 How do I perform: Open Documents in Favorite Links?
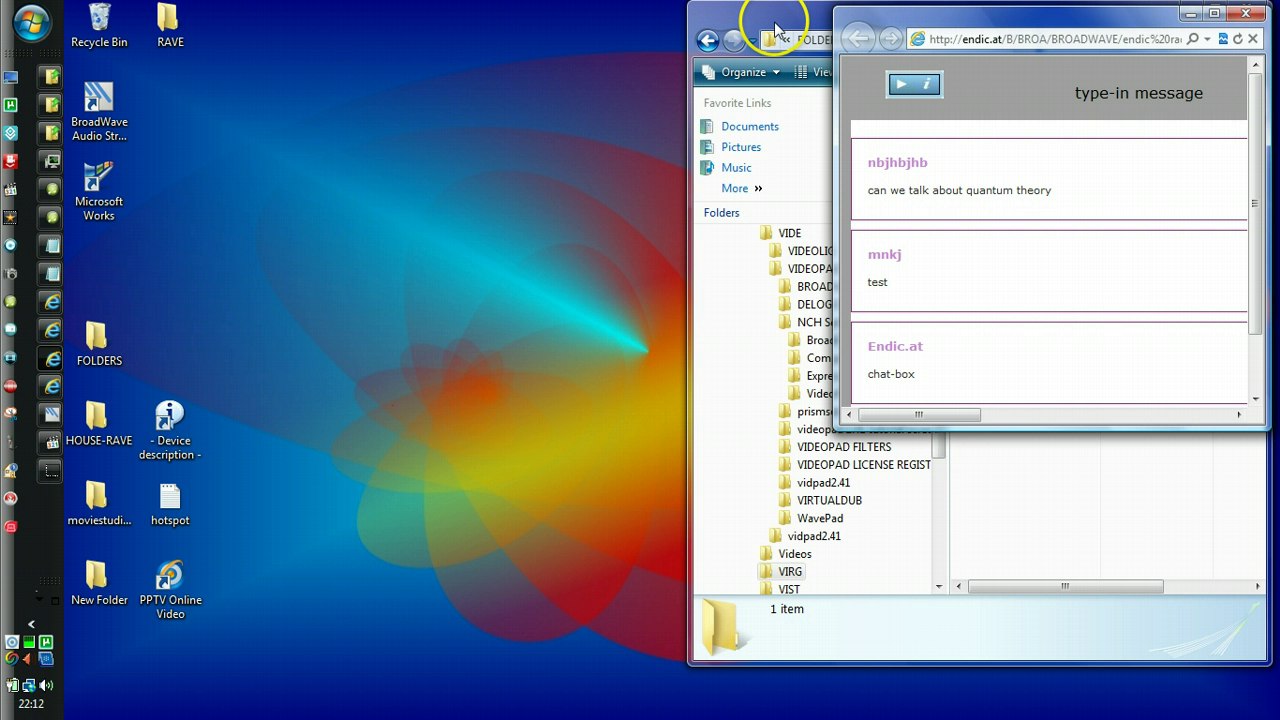pyautogui.click(x=739, y=127)
